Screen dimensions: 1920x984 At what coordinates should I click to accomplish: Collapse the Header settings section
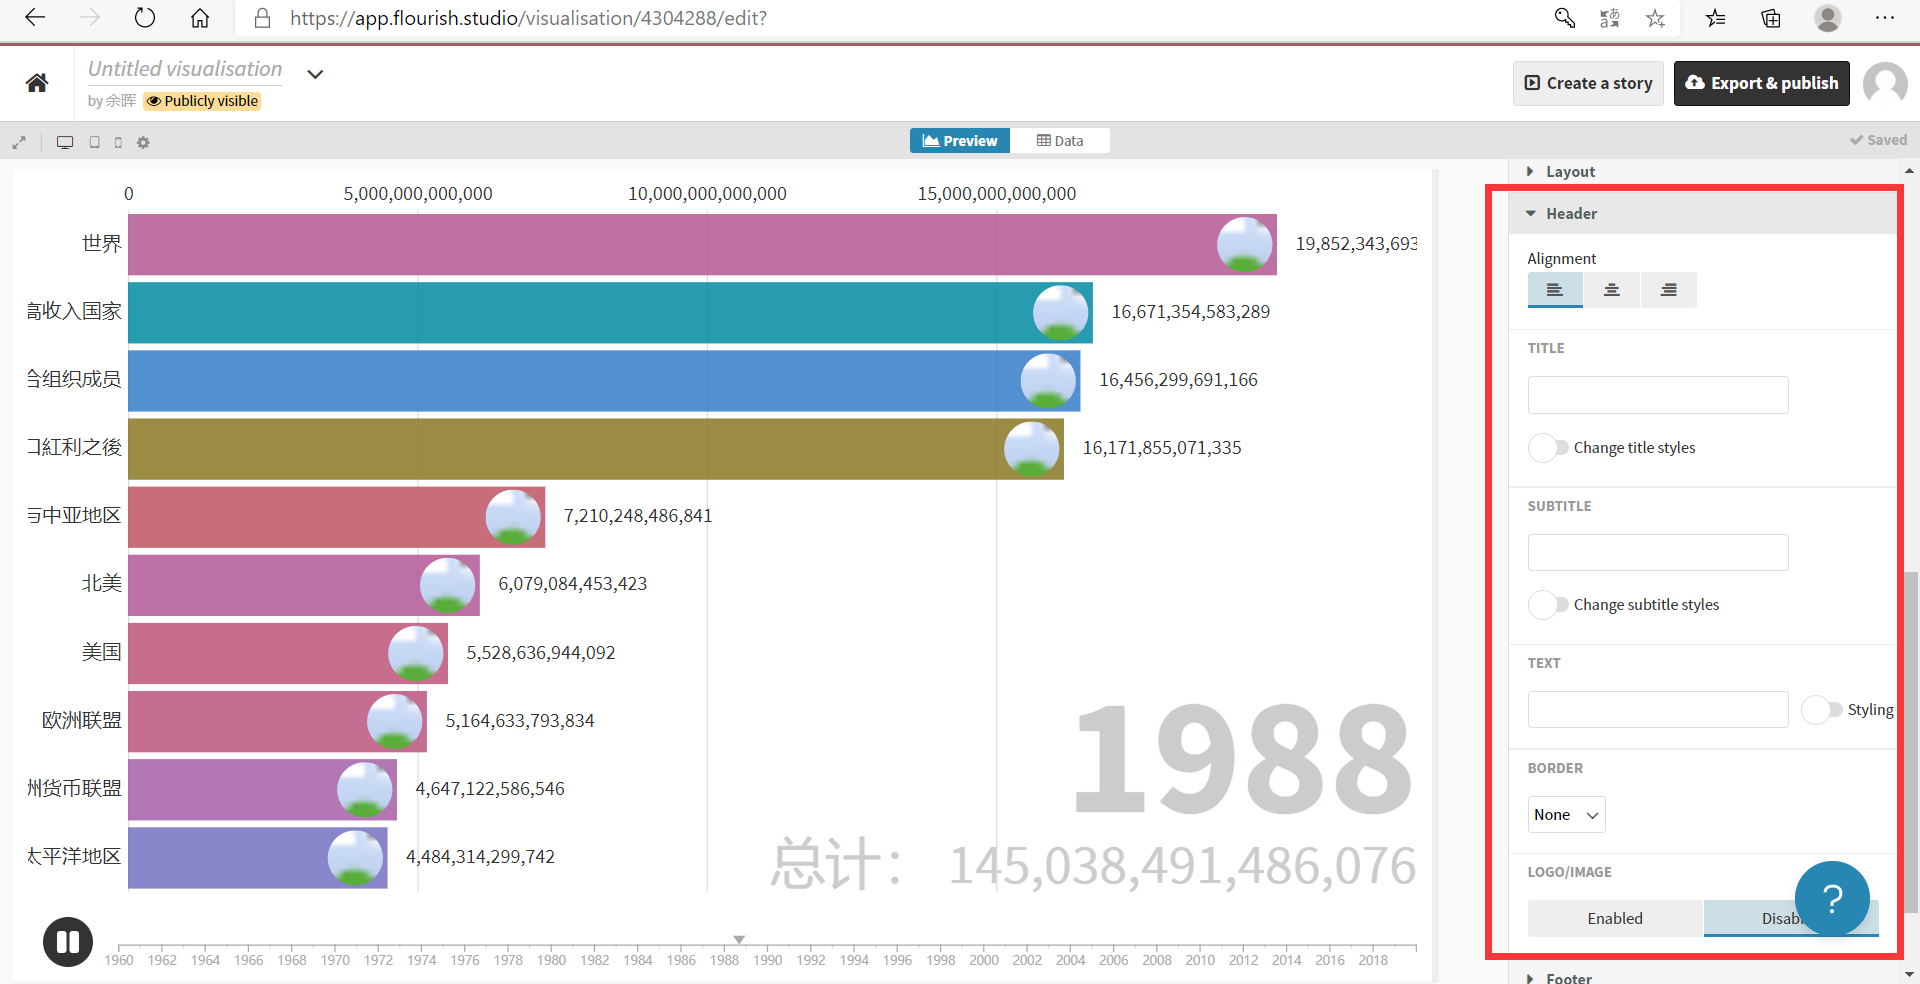pos(1702,213)
